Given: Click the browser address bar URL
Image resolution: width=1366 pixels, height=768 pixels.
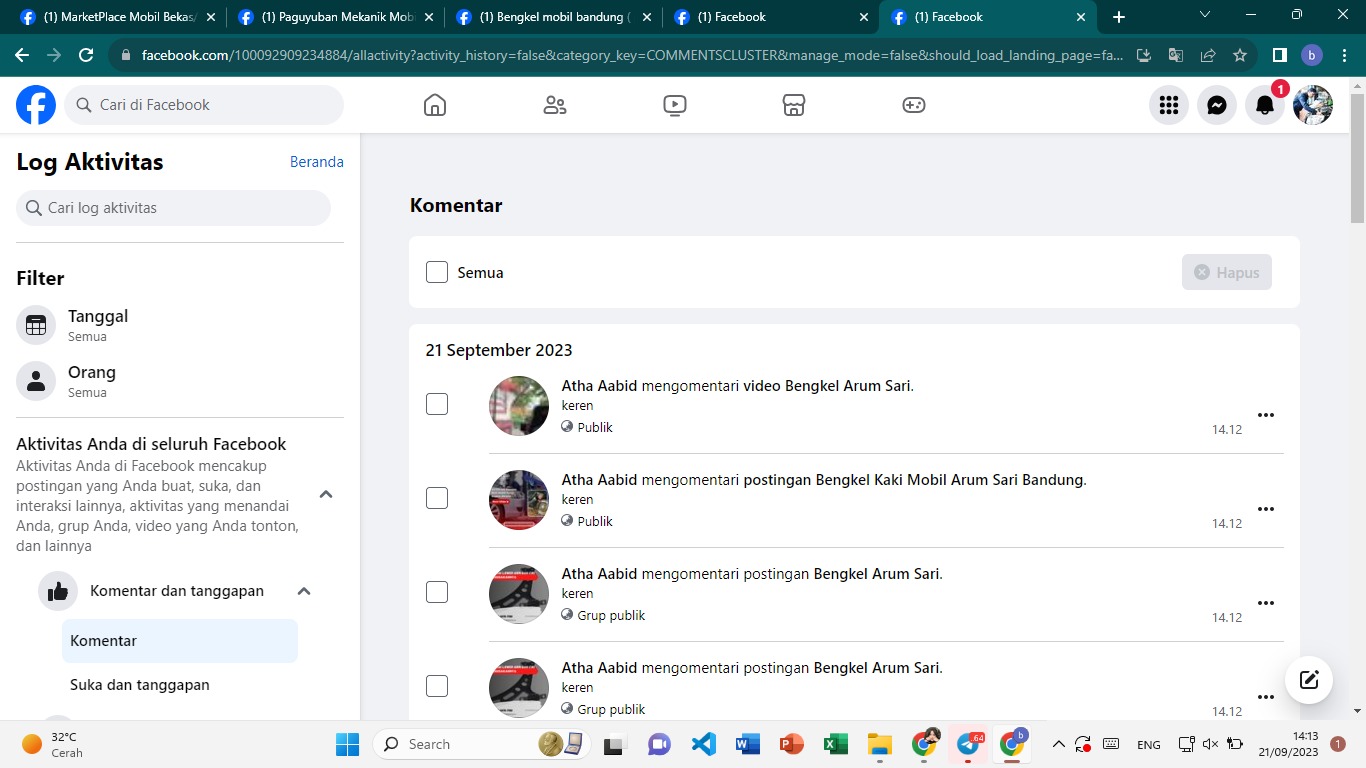Looking at the screenshot, I should click(632, 55).
